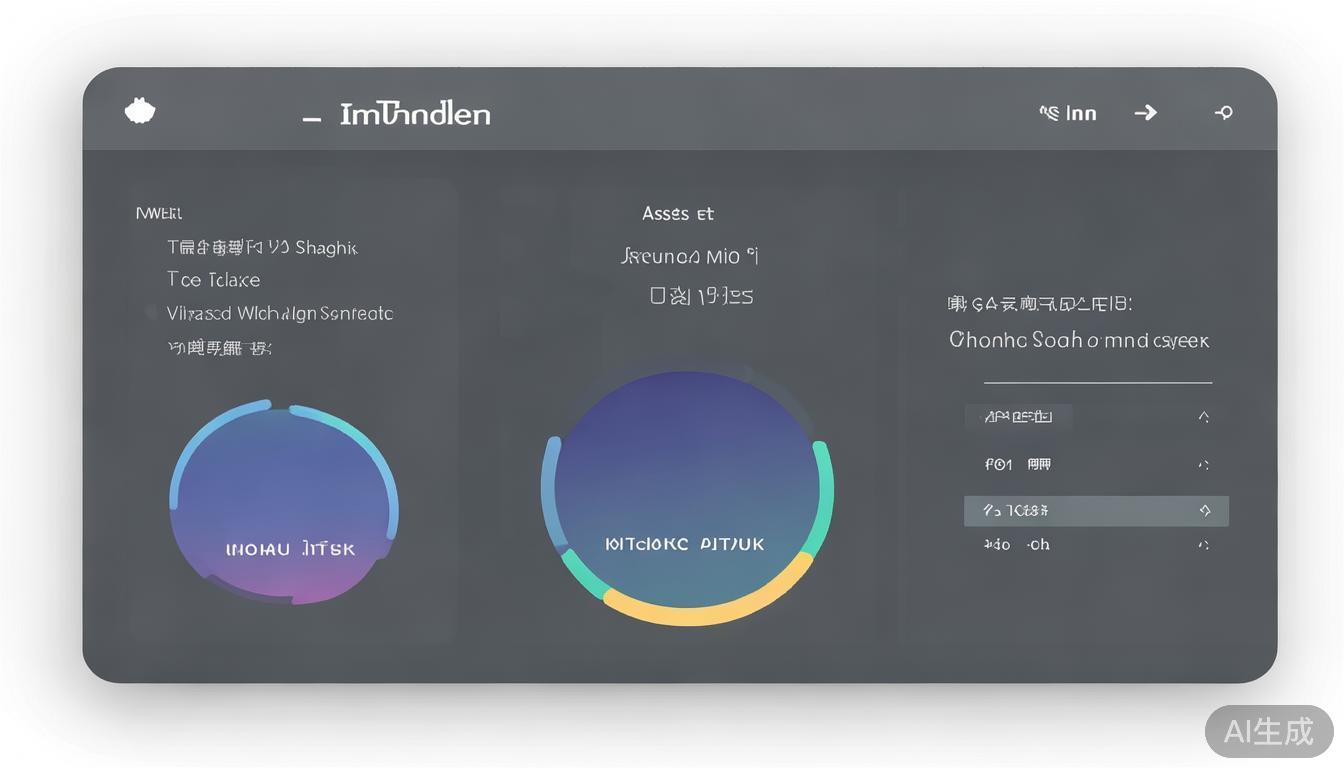Click the right-arrow icon in the top toolbar
Viewport: 1344px width, 768px height.
pyautogui.click(x=1146, y=113)
